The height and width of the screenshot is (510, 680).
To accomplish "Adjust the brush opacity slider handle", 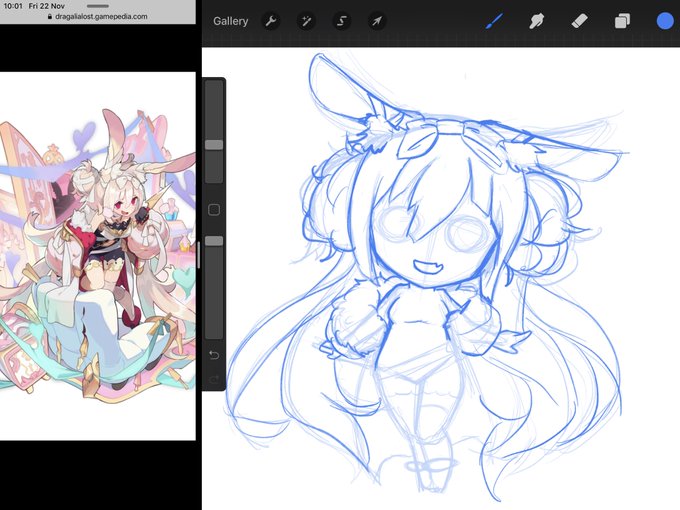I will 214,241.
